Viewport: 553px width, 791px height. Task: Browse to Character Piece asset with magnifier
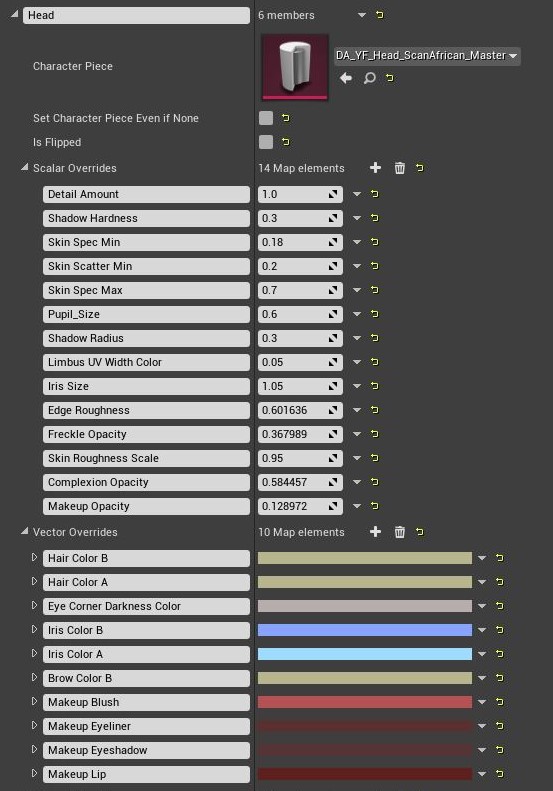click(x=370, y=78)
